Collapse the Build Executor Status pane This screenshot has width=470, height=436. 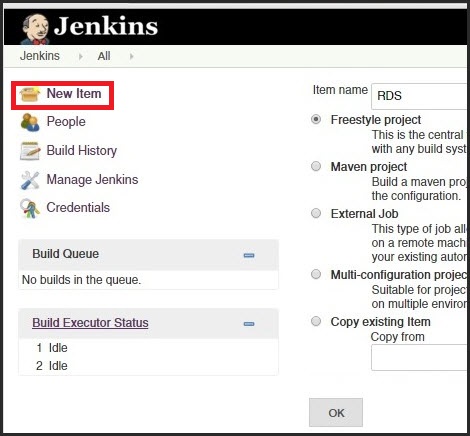249,324
